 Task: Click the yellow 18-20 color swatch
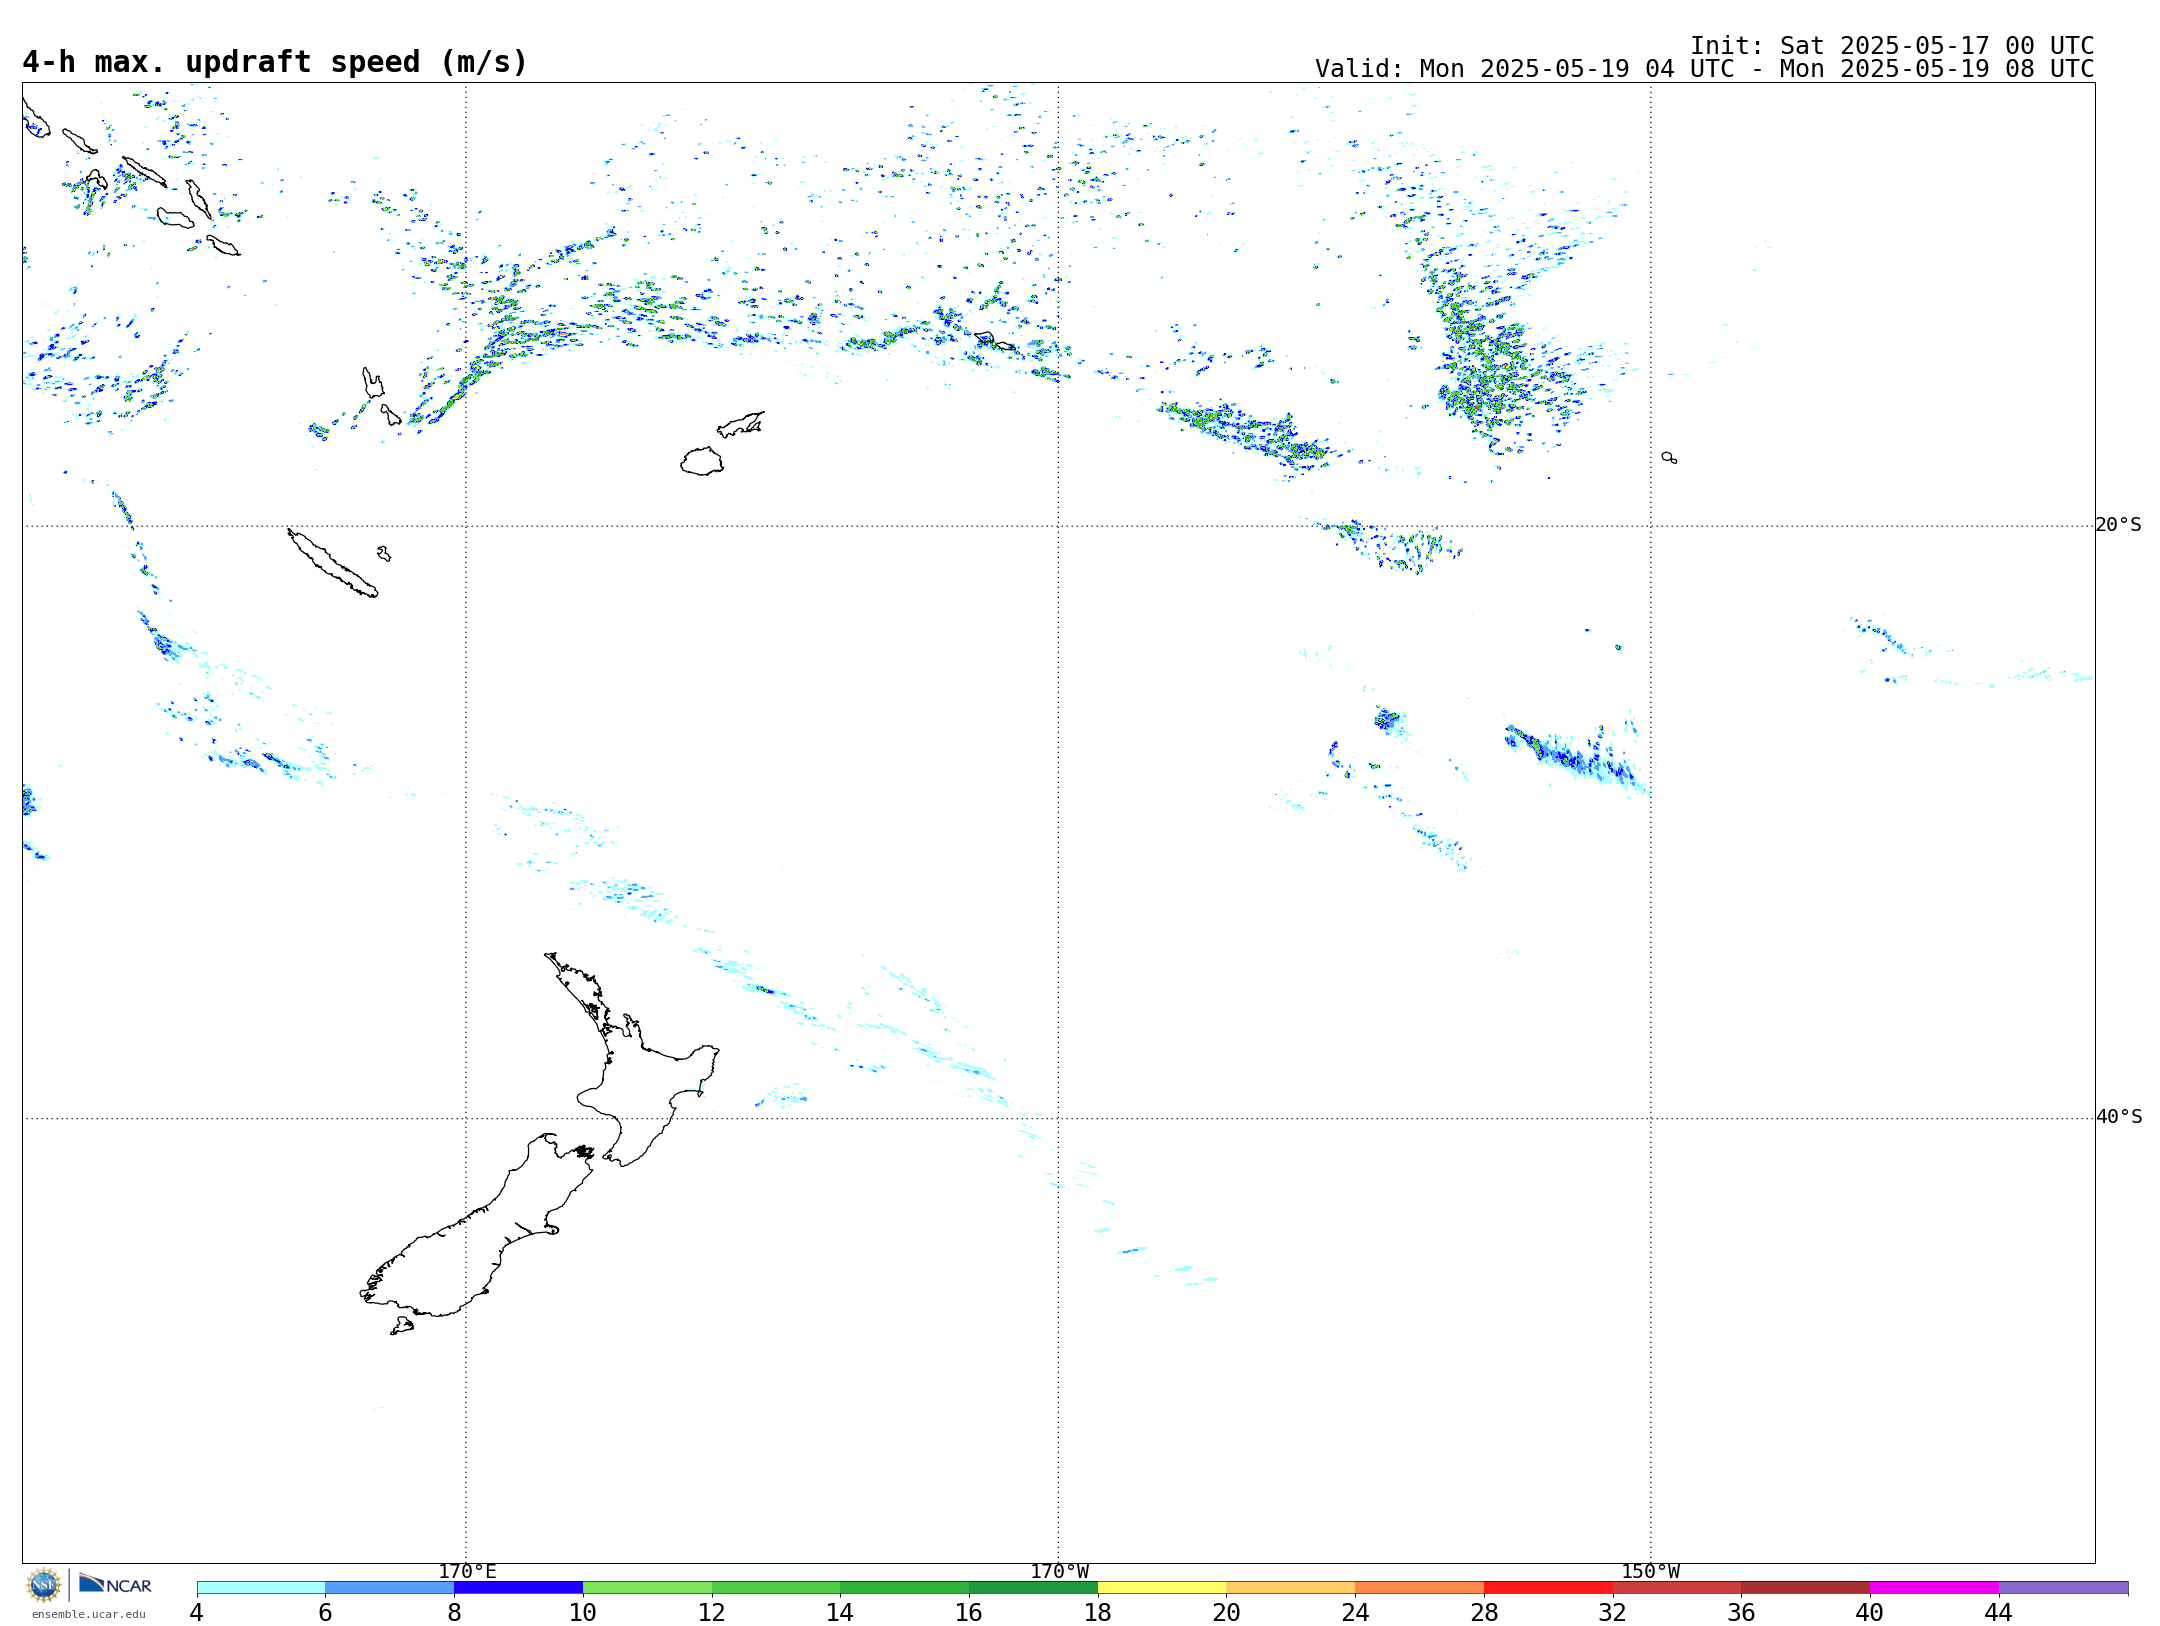[x=1162, y=1588]
